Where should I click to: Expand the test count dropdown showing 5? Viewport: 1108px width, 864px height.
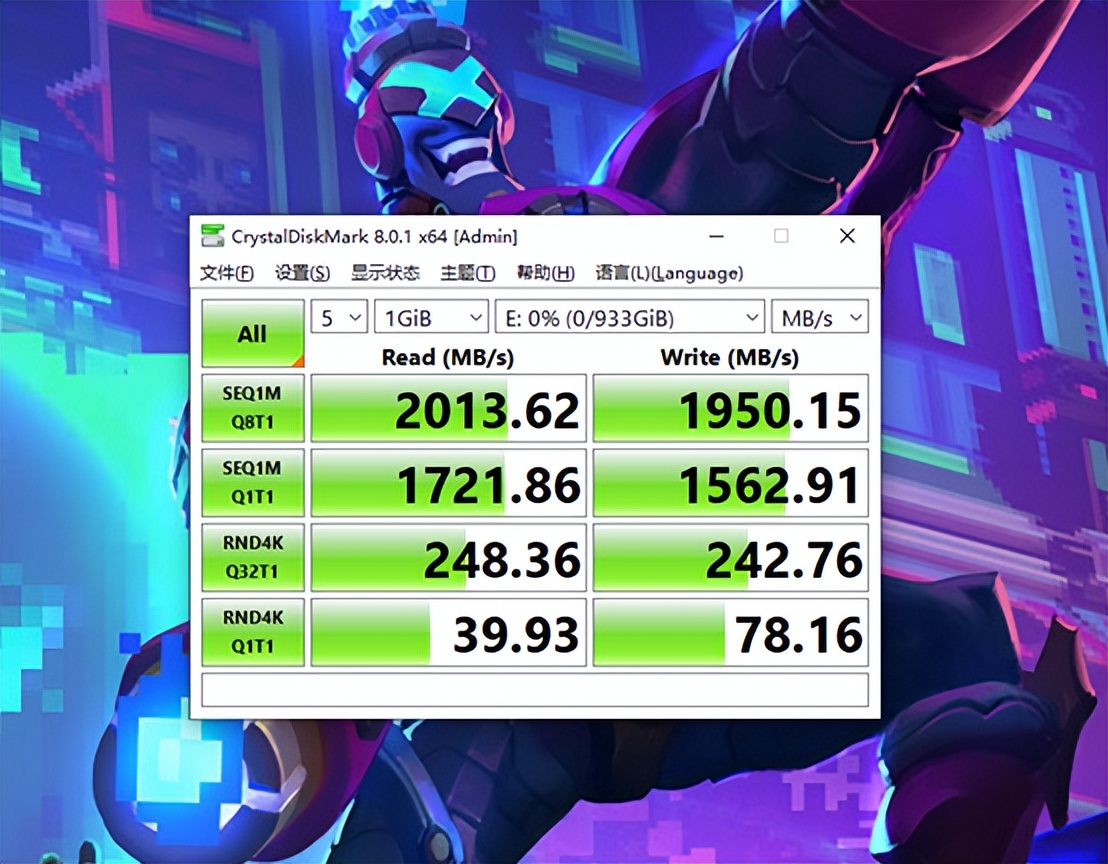pyautogui.click(x=339, y=317)
